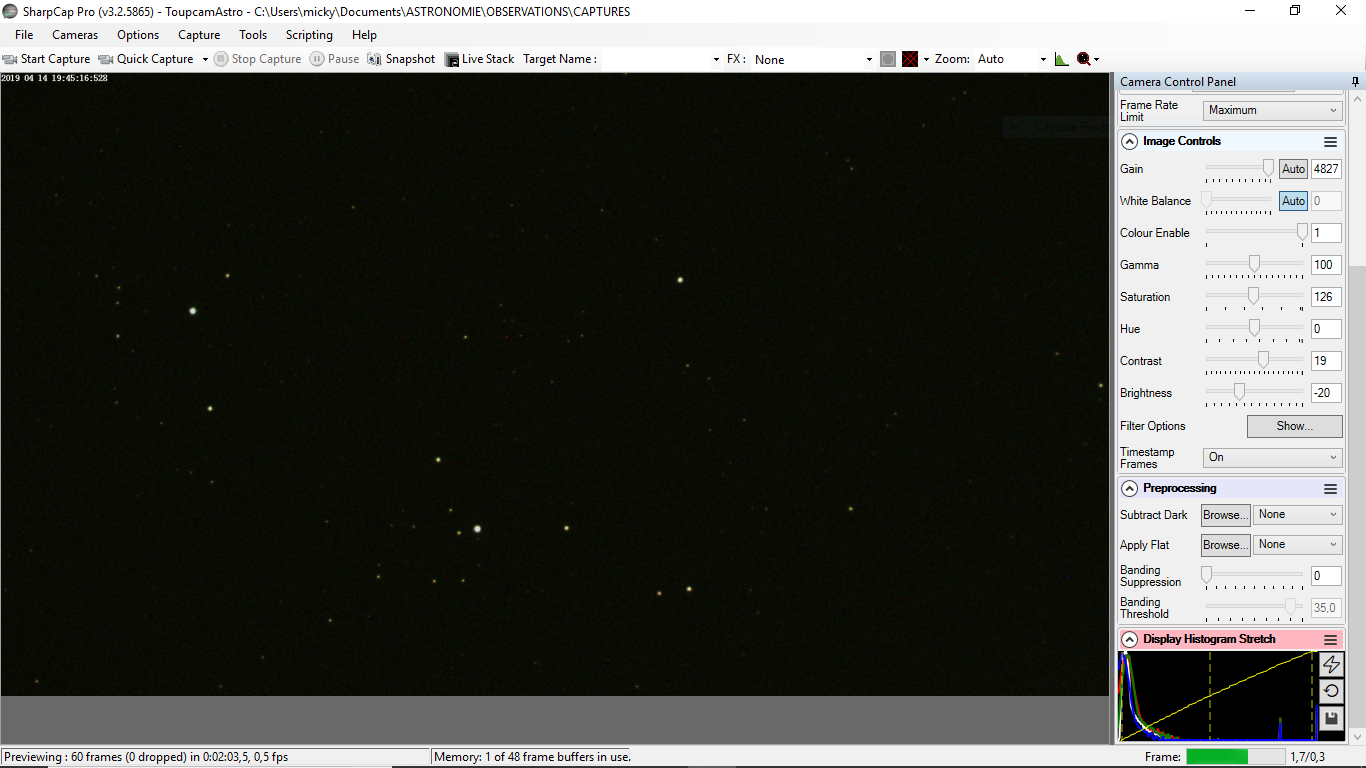1366x768 pixels.
Task: Open the Frame Rate Limit dropdown
Action: [1272, 110]
